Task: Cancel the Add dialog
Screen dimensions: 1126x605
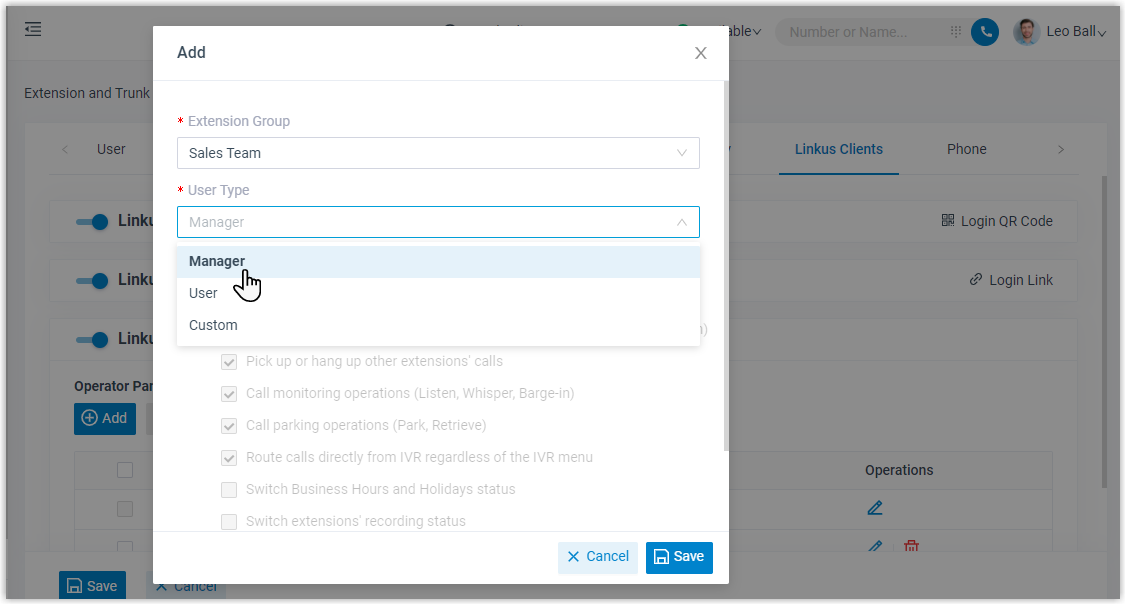Action: [597, 557]
